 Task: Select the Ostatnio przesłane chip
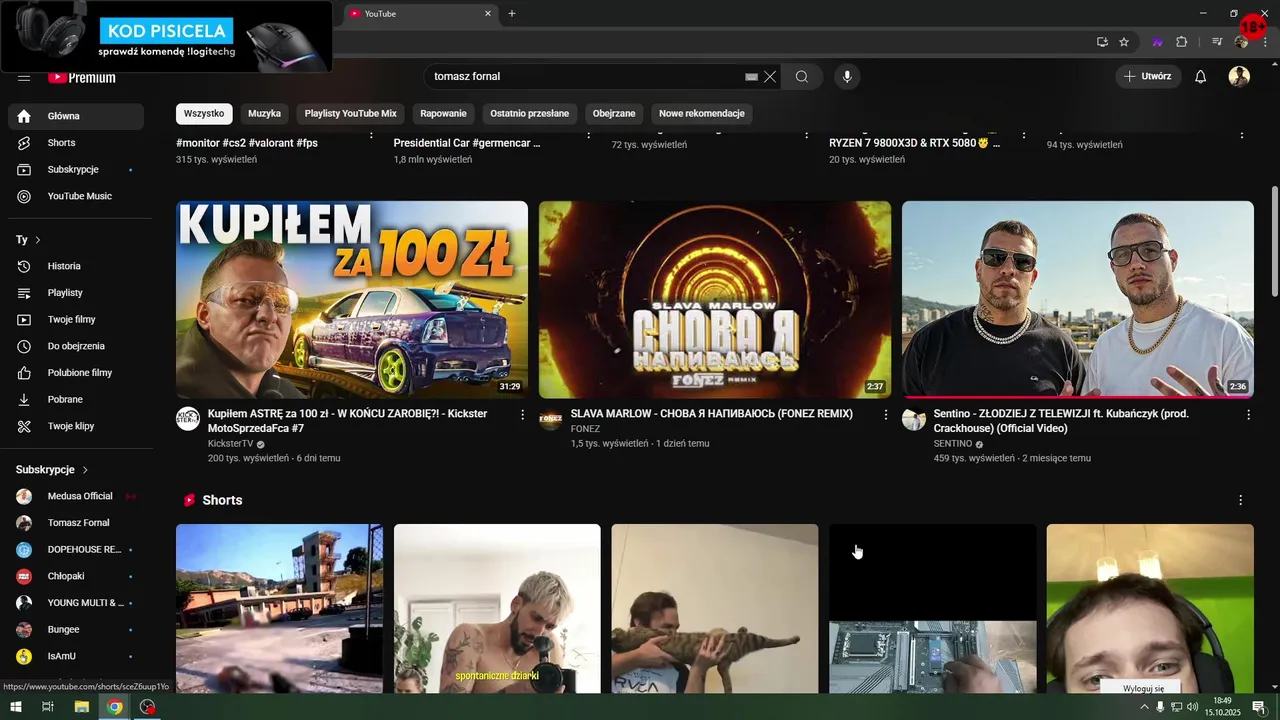(530, 114)
